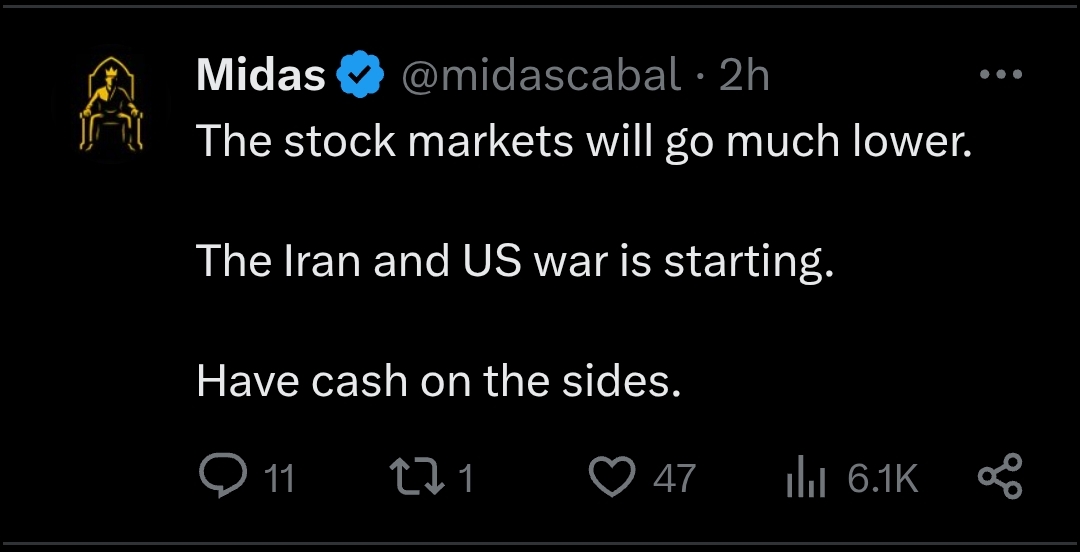Click the blue verified checkmark badge
Screen dimensions: 1080x552
[363, 75]
